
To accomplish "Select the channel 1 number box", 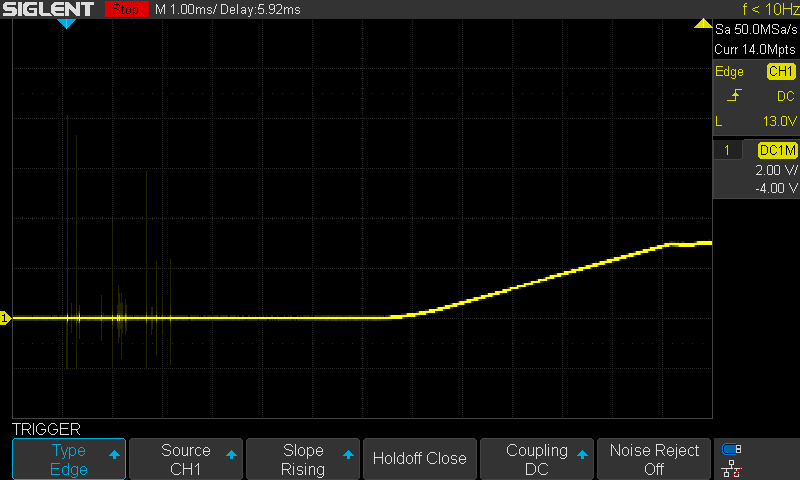I will (727, 150).
